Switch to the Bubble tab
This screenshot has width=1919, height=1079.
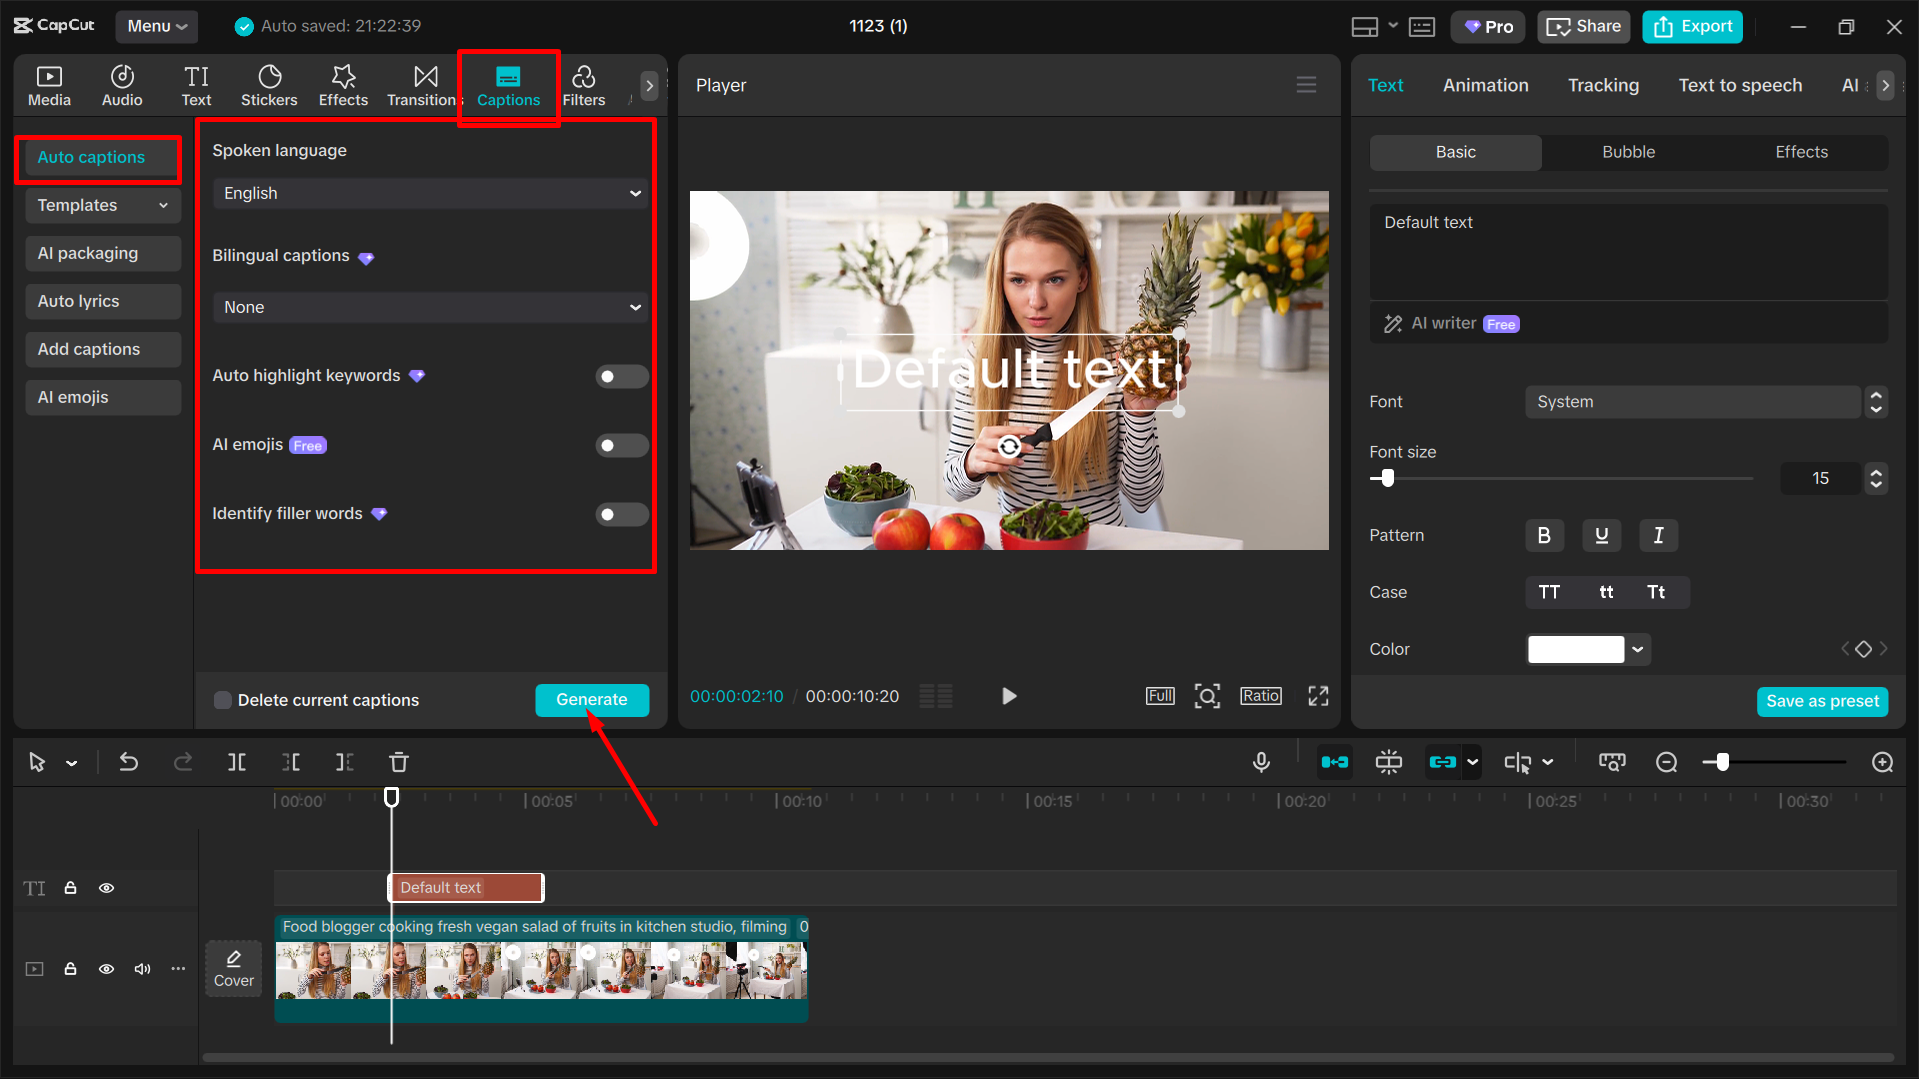pyautogui.click(x=1628, y=152)
